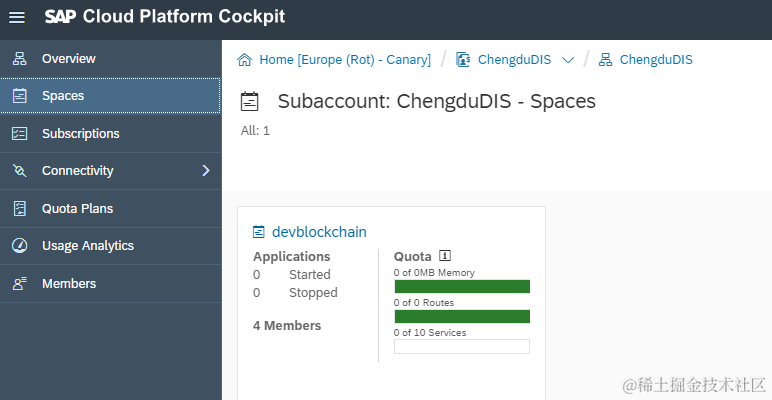Screen dimensions: 772x400
Task: Click the Subscriptions checklist icon
Action: click(20, 133)
